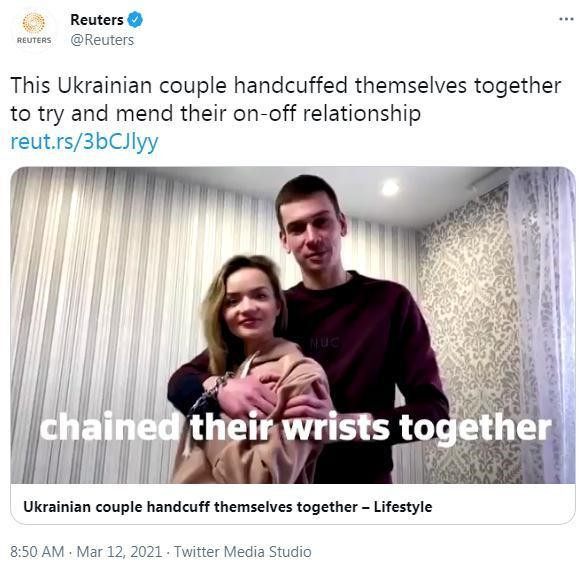The width and height of the screenshot is (586, 571).
Task: Click the tweet text about handcuffed couple
Action: coord(286,99)
